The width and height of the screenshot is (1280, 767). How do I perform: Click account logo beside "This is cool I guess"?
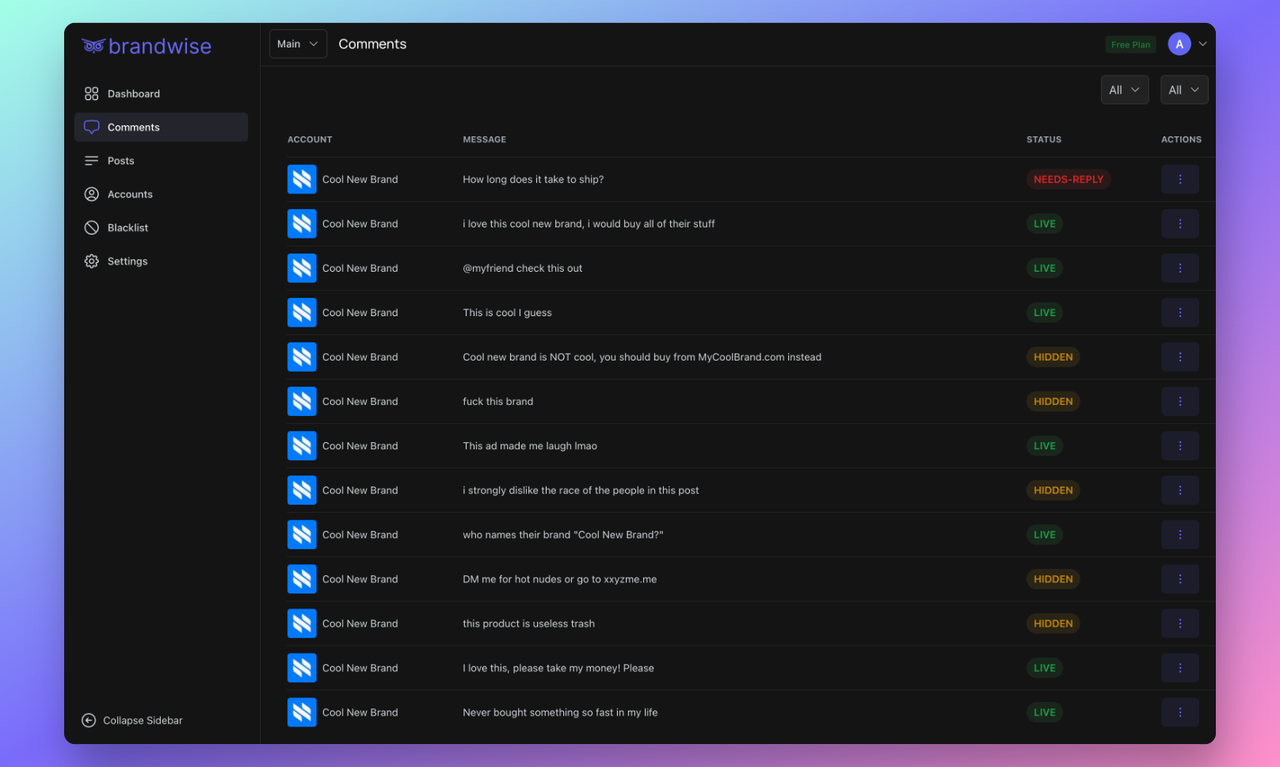coord(302,312)
